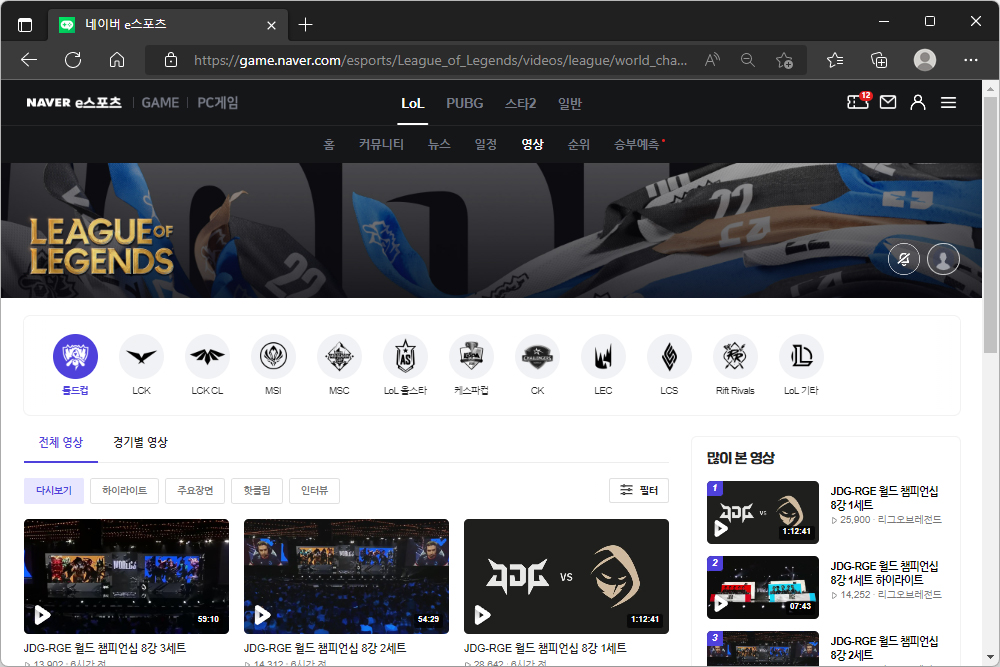This screenshot has width=1000, height=667.
Task: Switch to the 스타2 game tab
Action: coord(520,103)
